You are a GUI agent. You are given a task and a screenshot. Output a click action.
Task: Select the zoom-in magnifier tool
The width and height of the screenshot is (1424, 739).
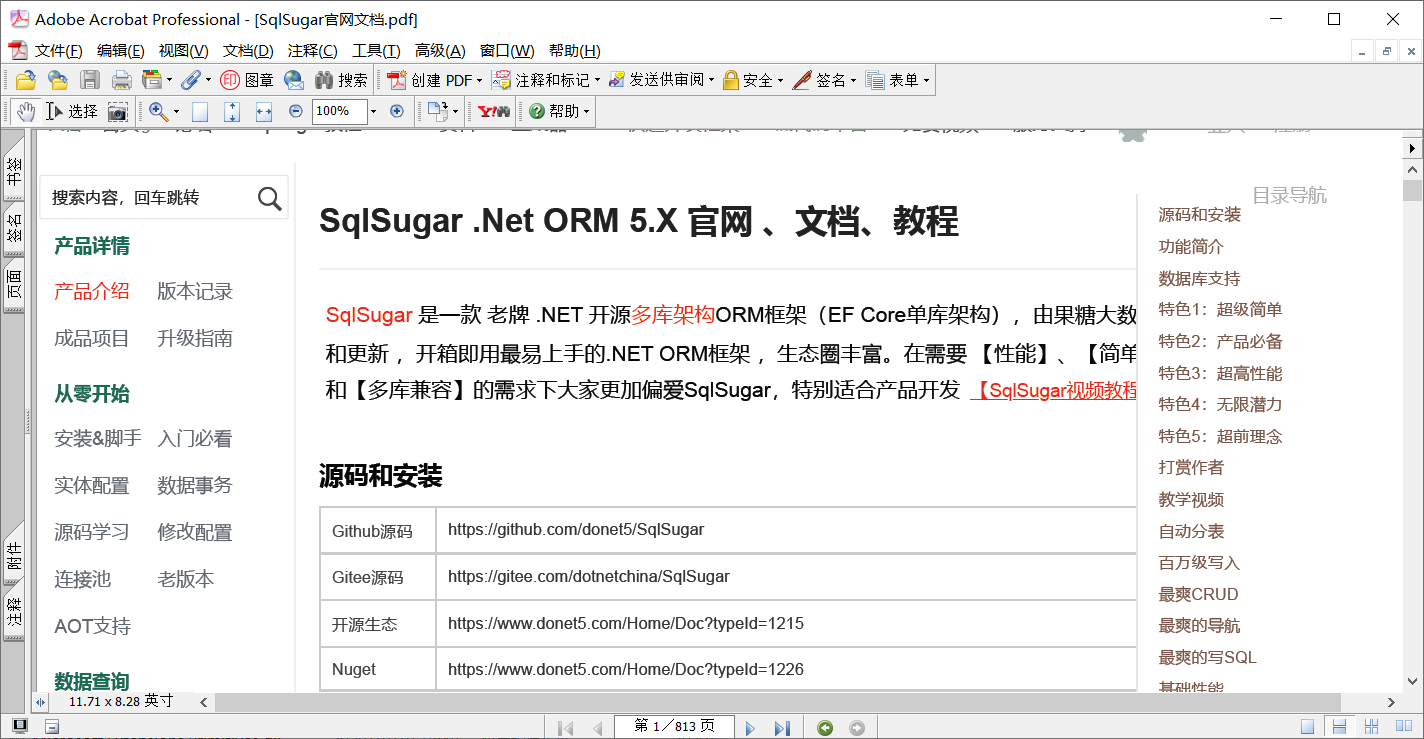(x=158, y=111)
